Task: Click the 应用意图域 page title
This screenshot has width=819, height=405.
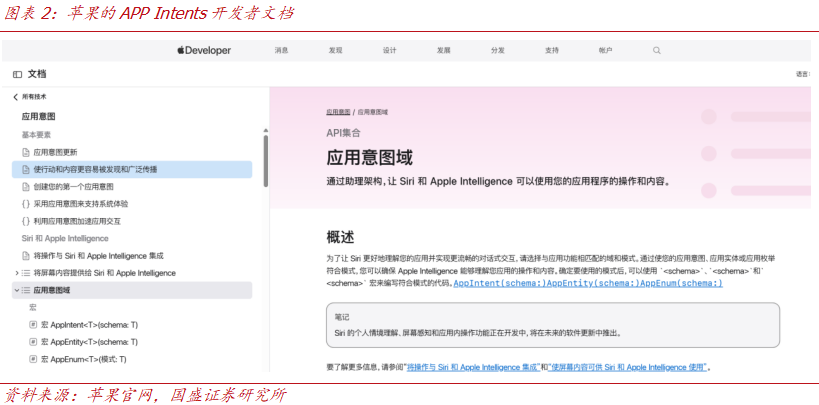Action: [x=369, y=157]
